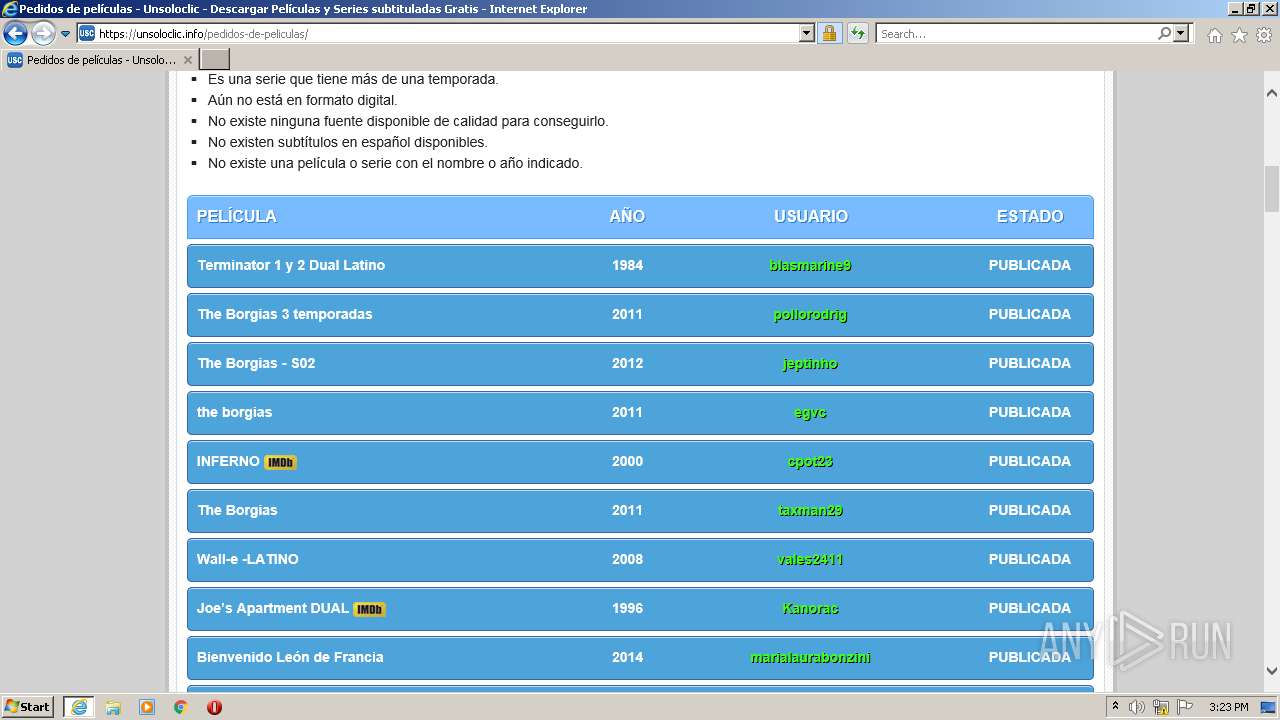Click the browser Forward arrow button
Viewport: 1280px width, 720px height.
tap(43, 33)
